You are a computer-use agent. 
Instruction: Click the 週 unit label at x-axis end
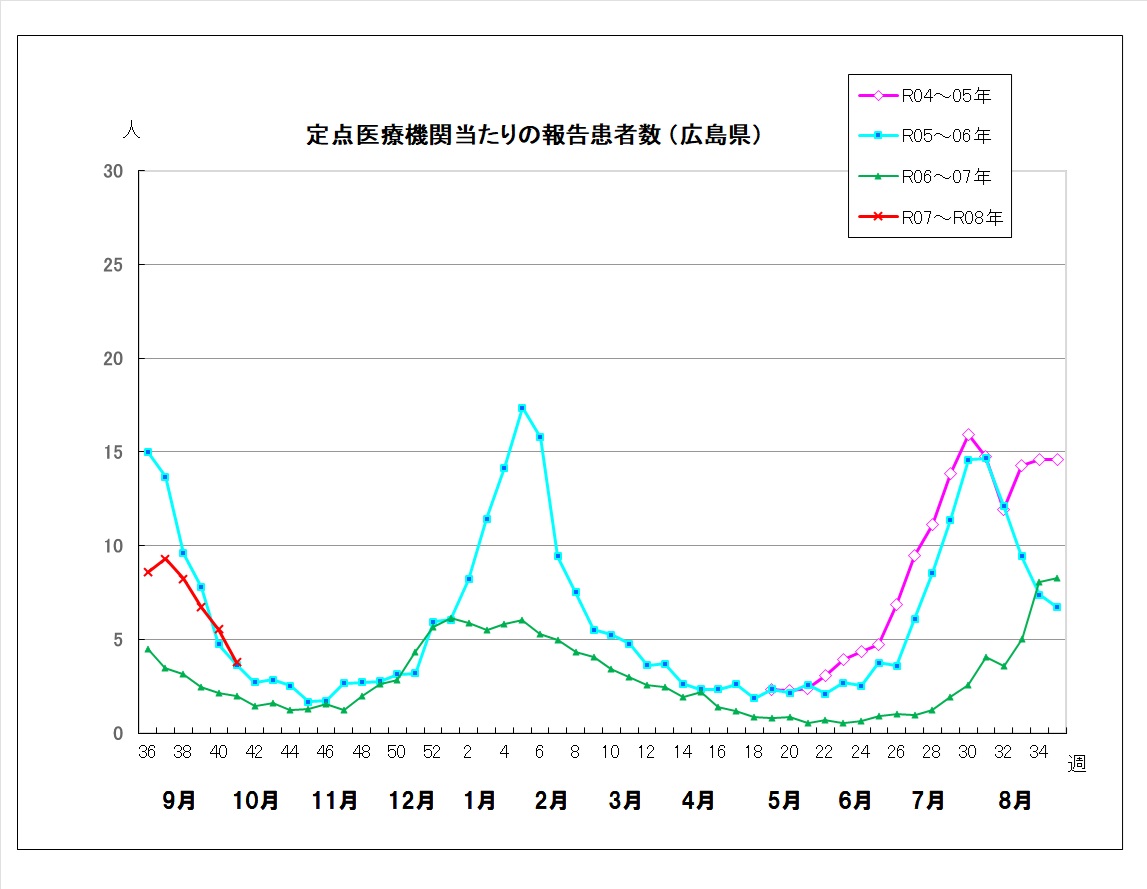1076,765
